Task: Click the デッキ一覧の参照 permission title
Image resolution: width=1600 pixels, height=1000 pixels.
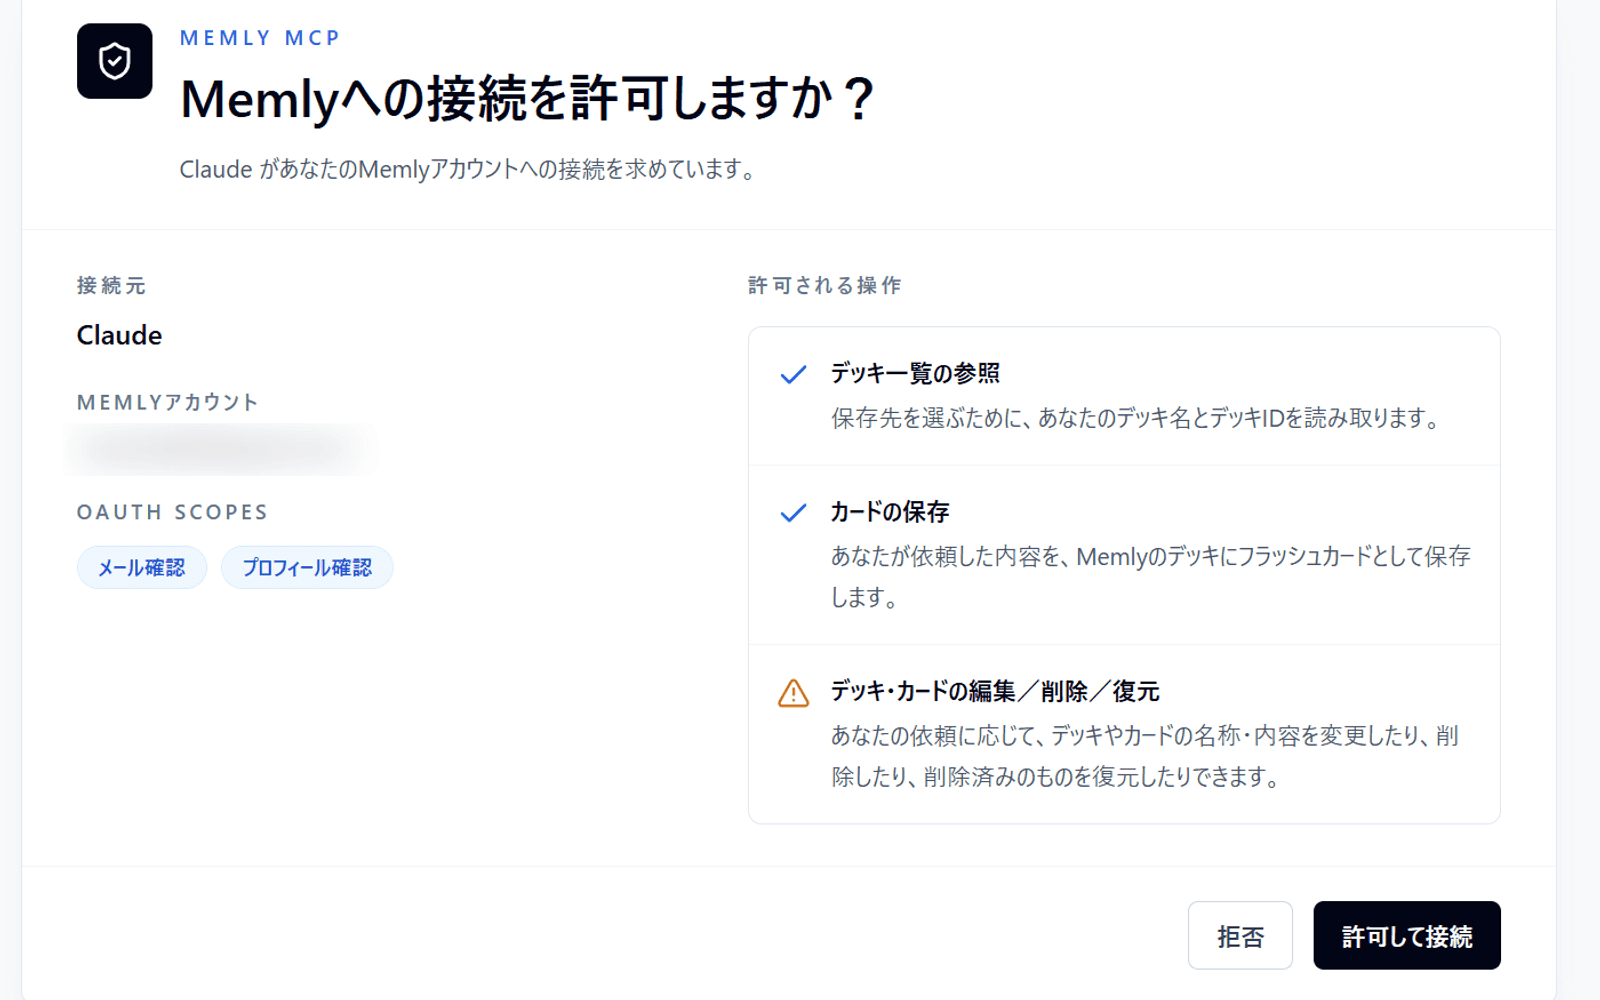Action: click(915, 373)
